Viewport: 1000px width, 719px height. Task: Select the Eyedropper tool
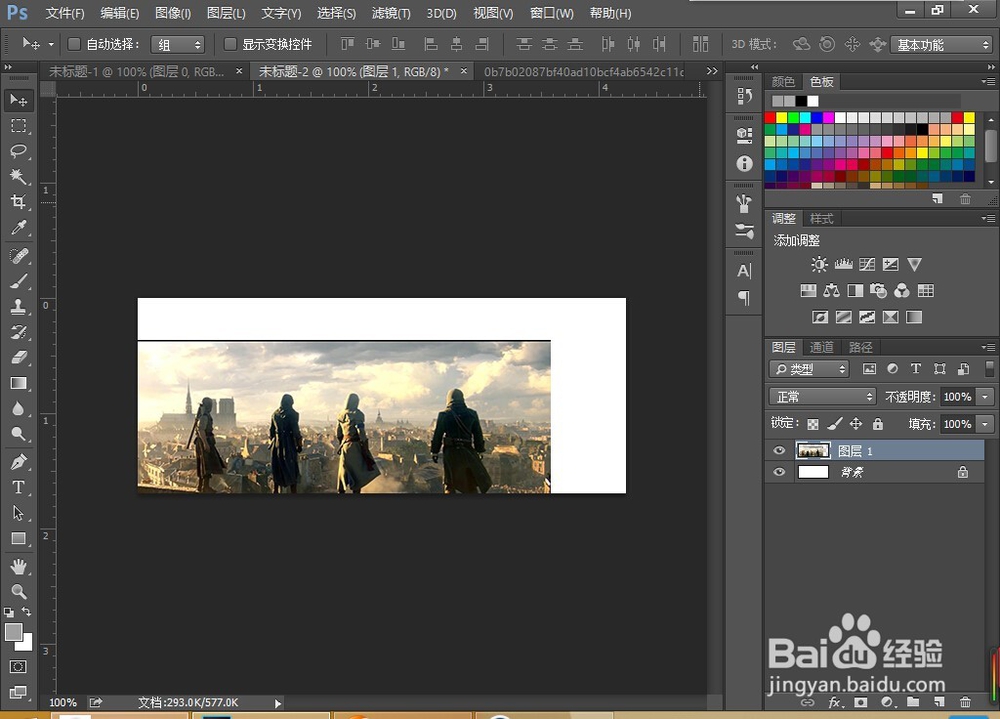pyautogui.click(x=18, y=228)
